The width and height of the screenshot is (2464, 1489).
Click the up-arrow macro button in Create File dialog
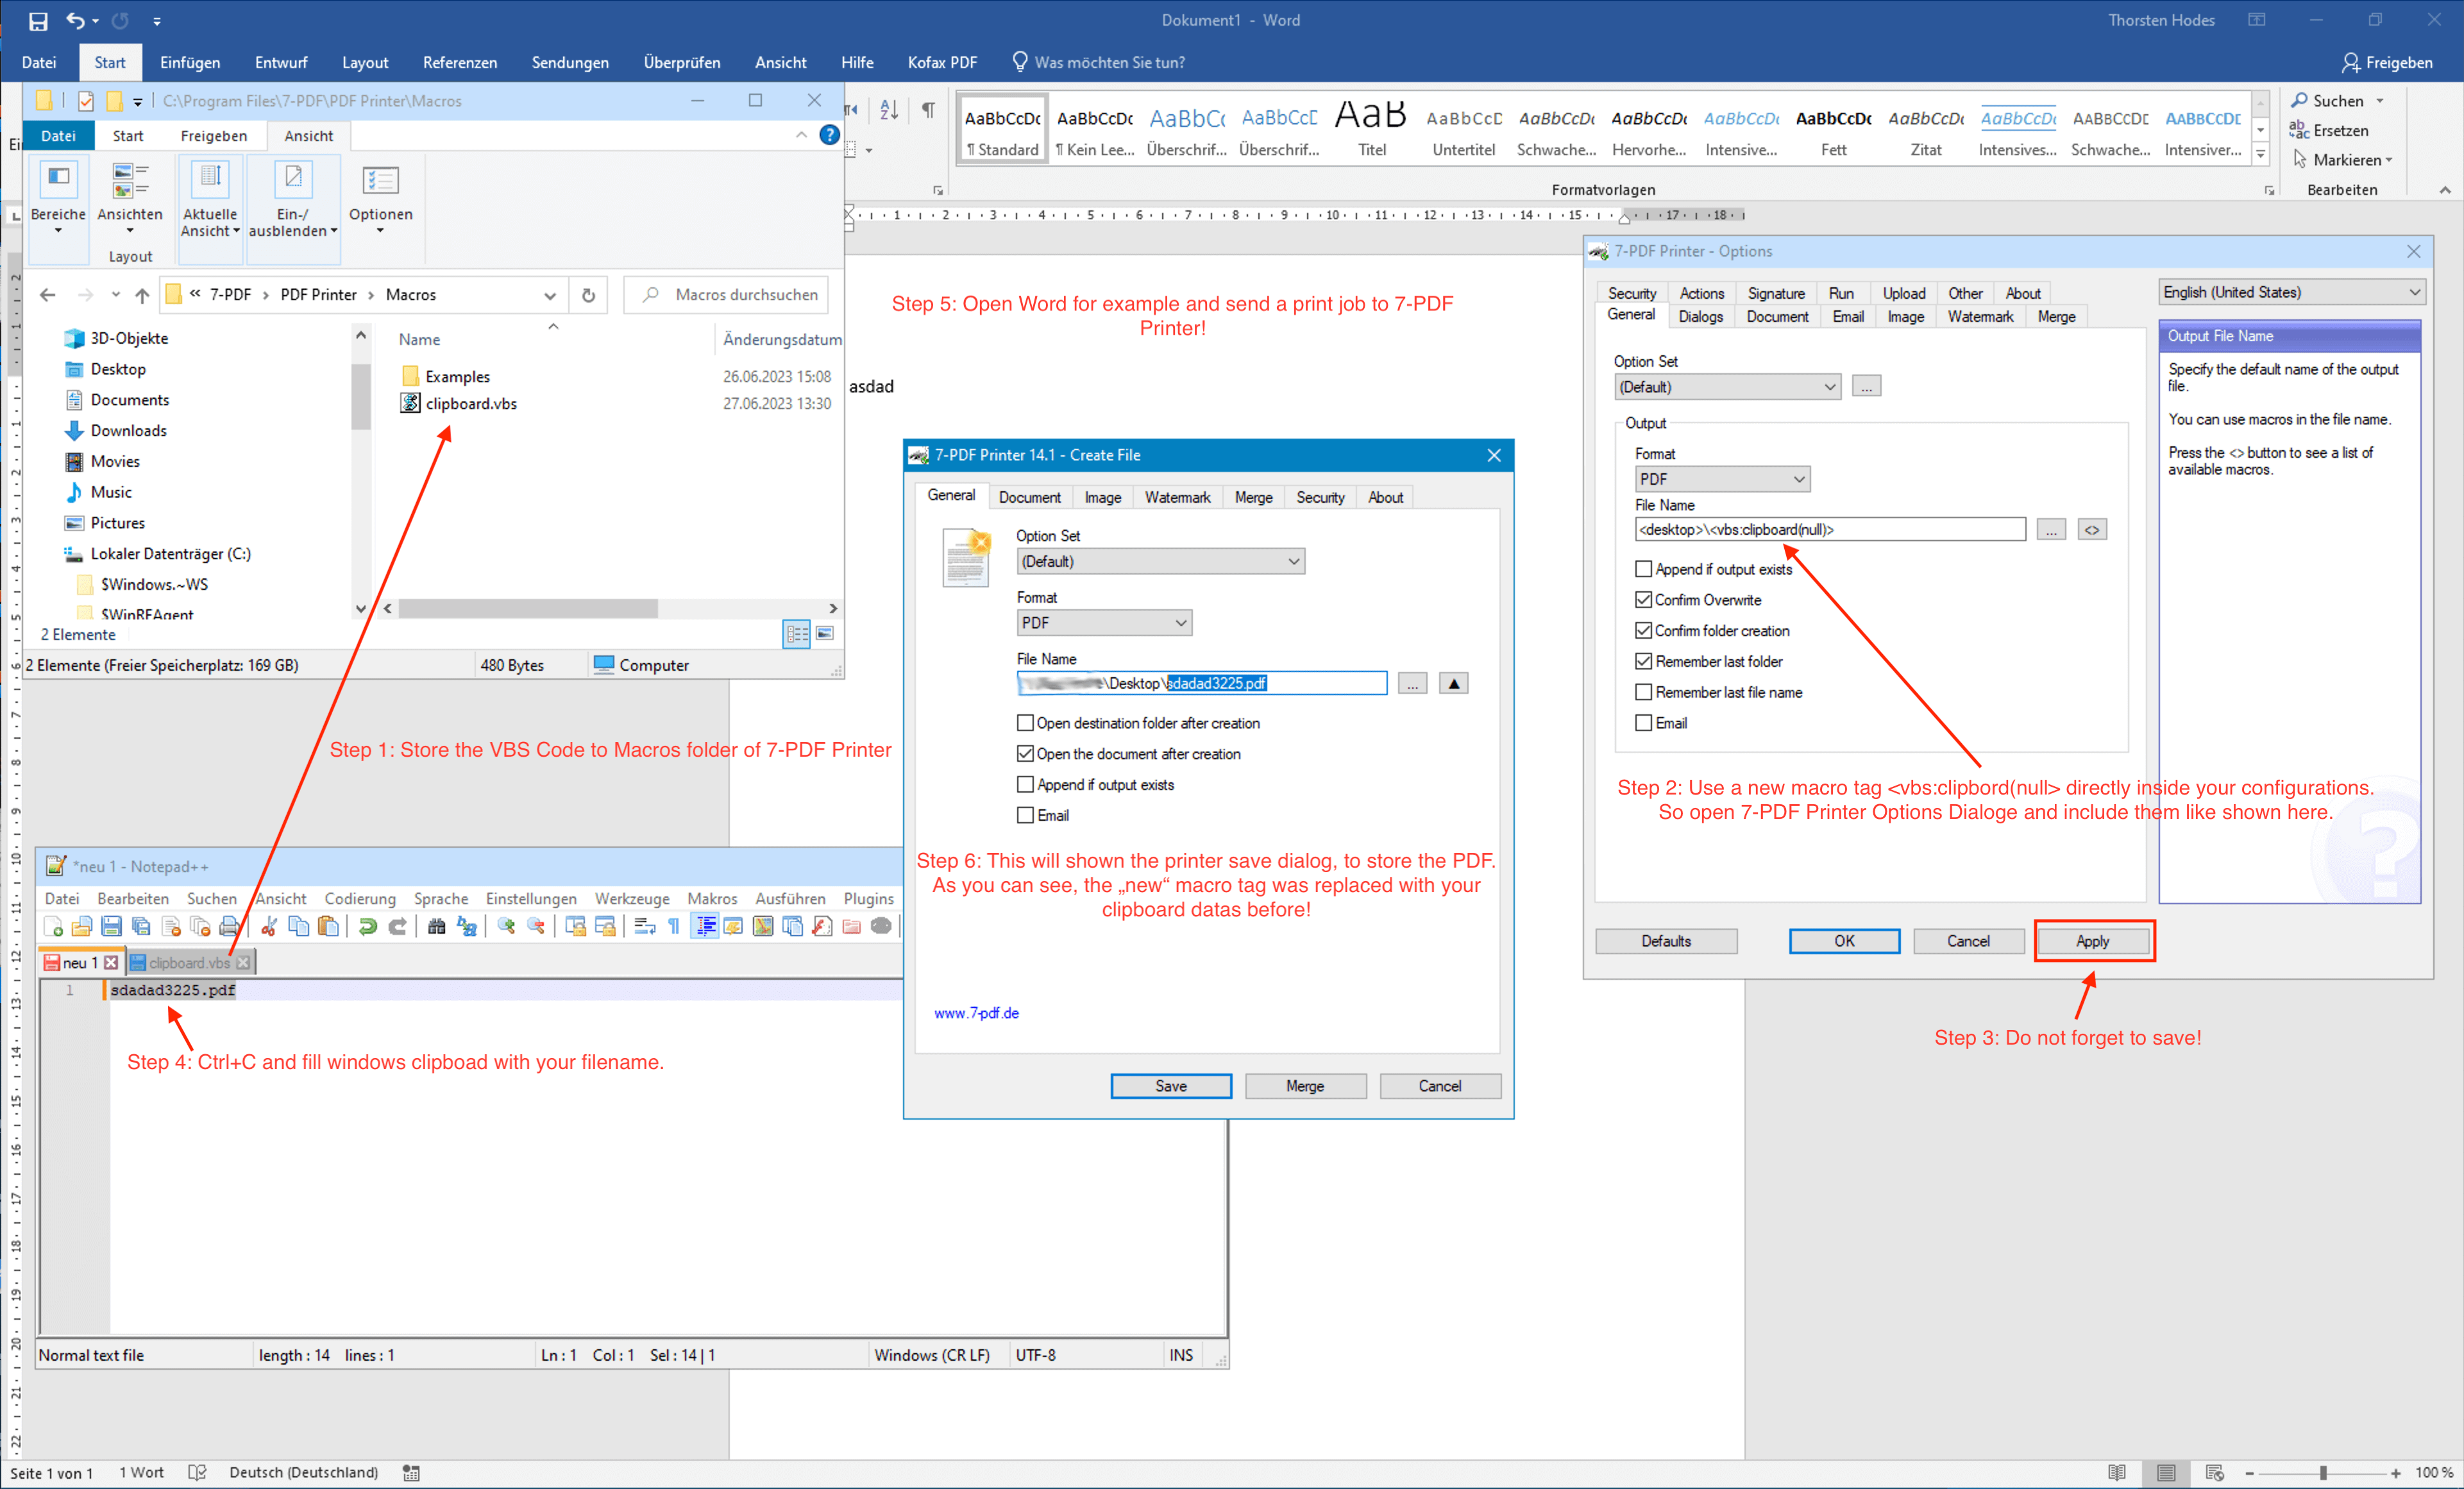coord(1453,683)
